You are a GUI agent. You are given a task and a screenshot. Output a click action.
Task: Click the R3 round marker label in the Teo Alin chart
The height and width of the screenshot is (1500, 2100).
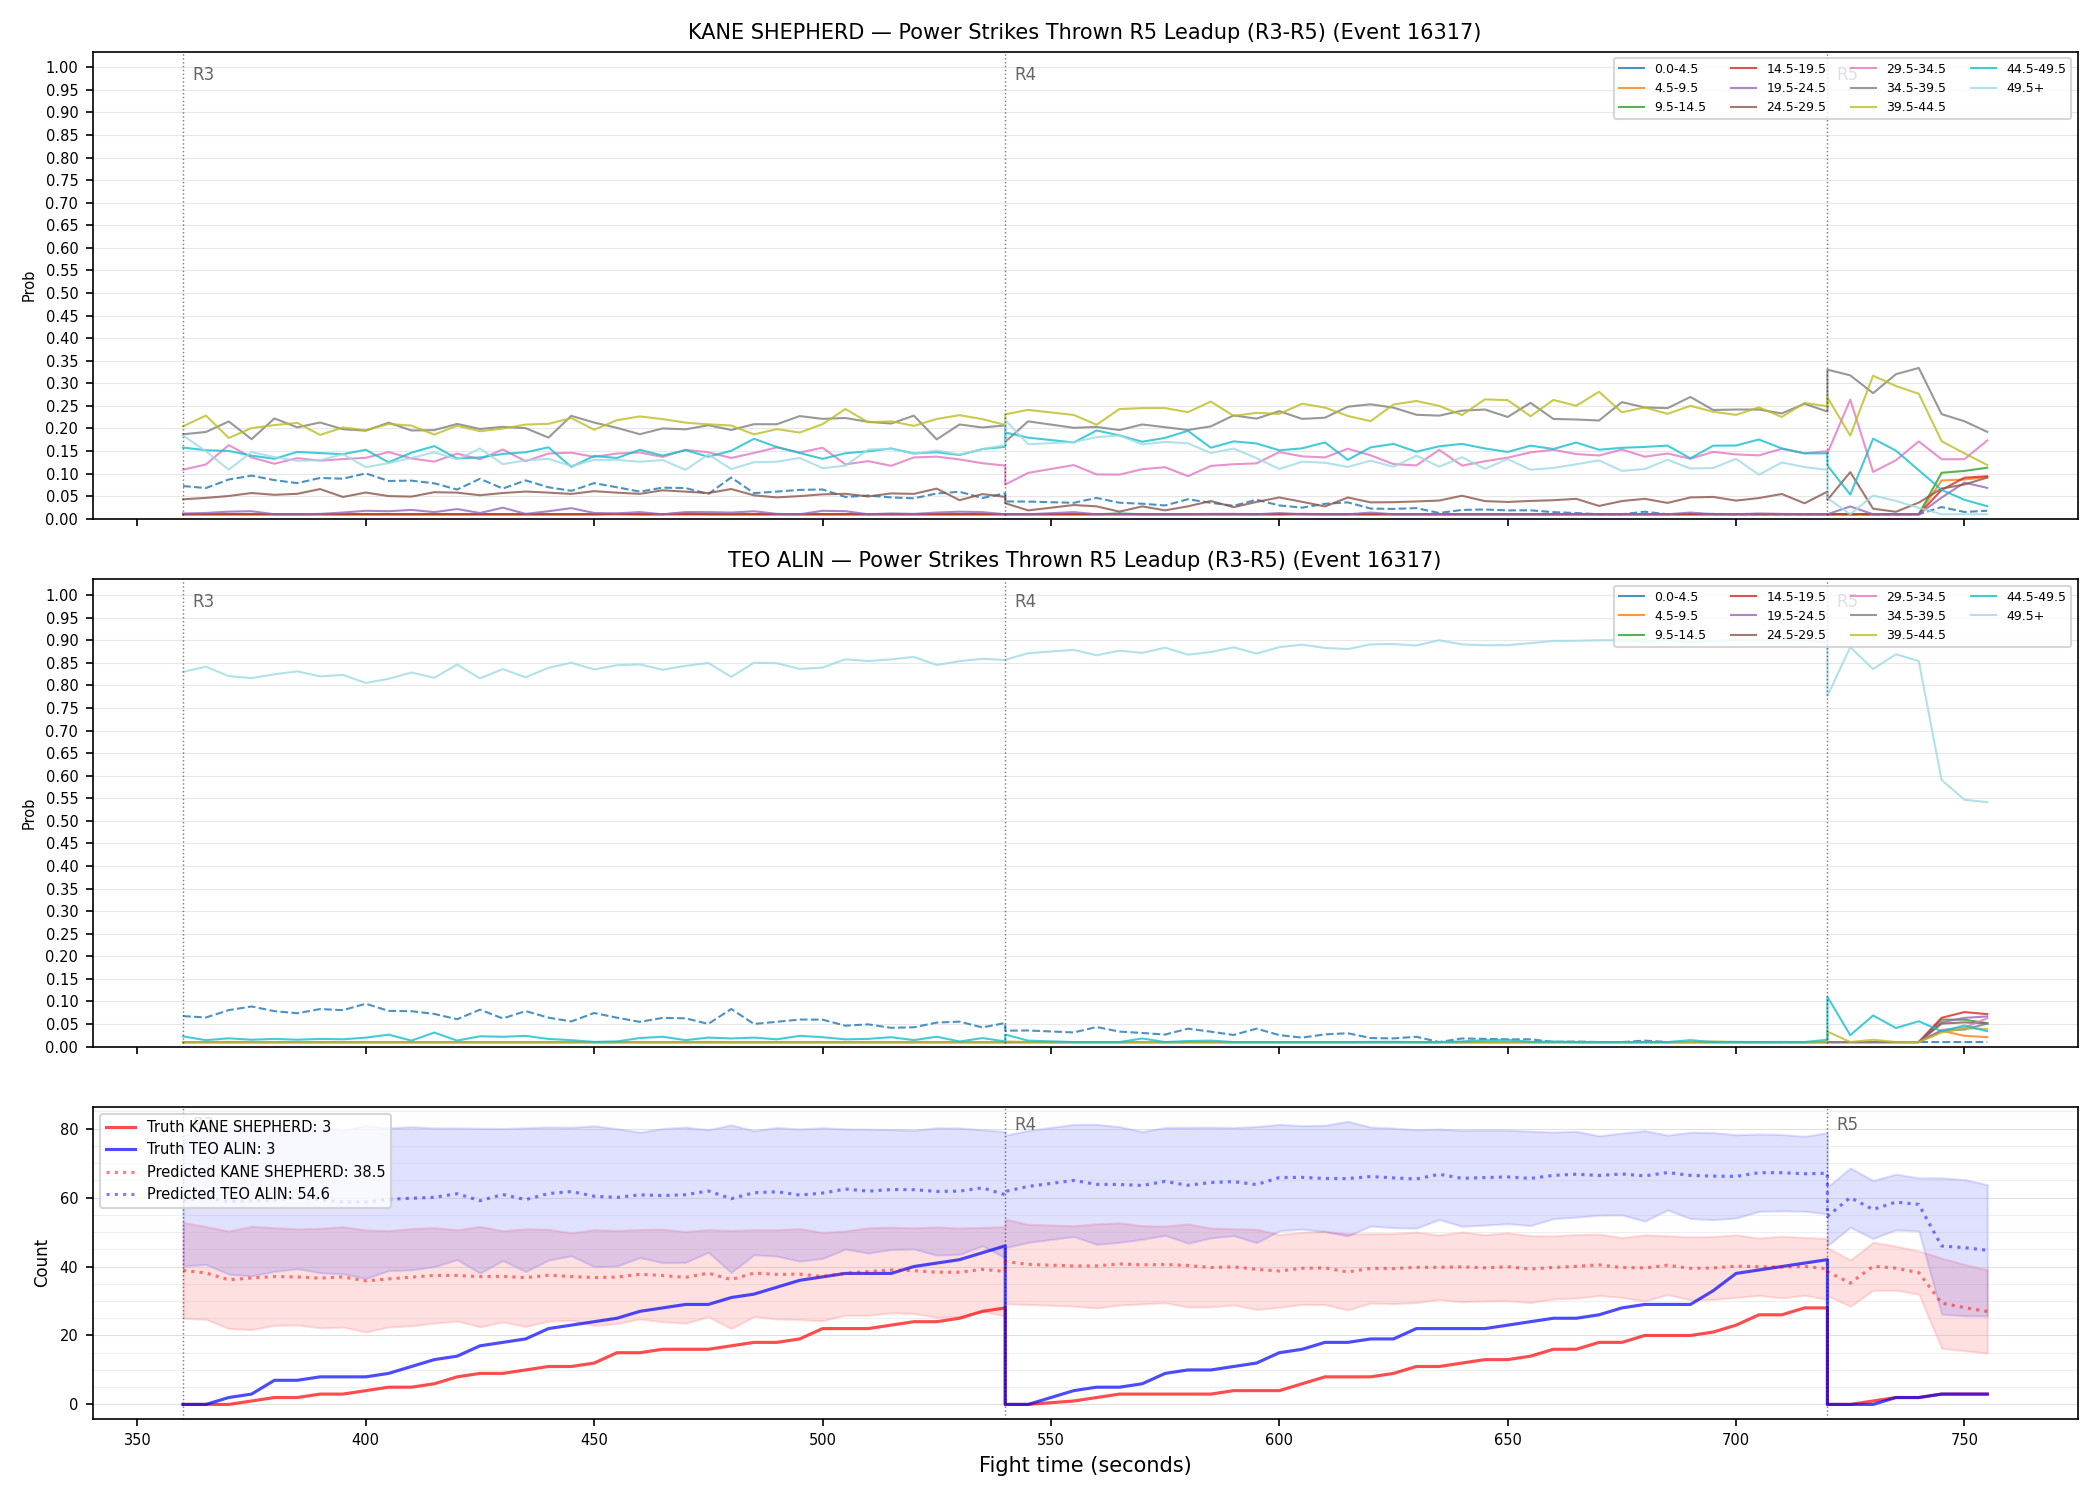(x=203, y=601)
